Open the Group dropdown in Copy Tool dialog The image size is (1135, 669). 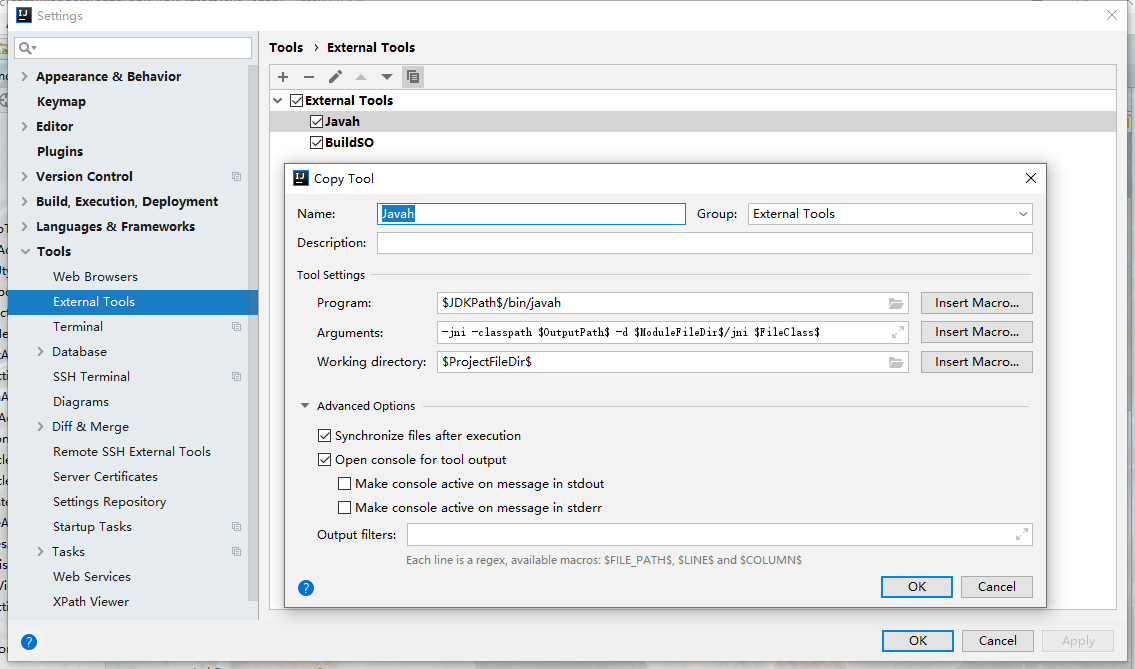(1023, 213)
